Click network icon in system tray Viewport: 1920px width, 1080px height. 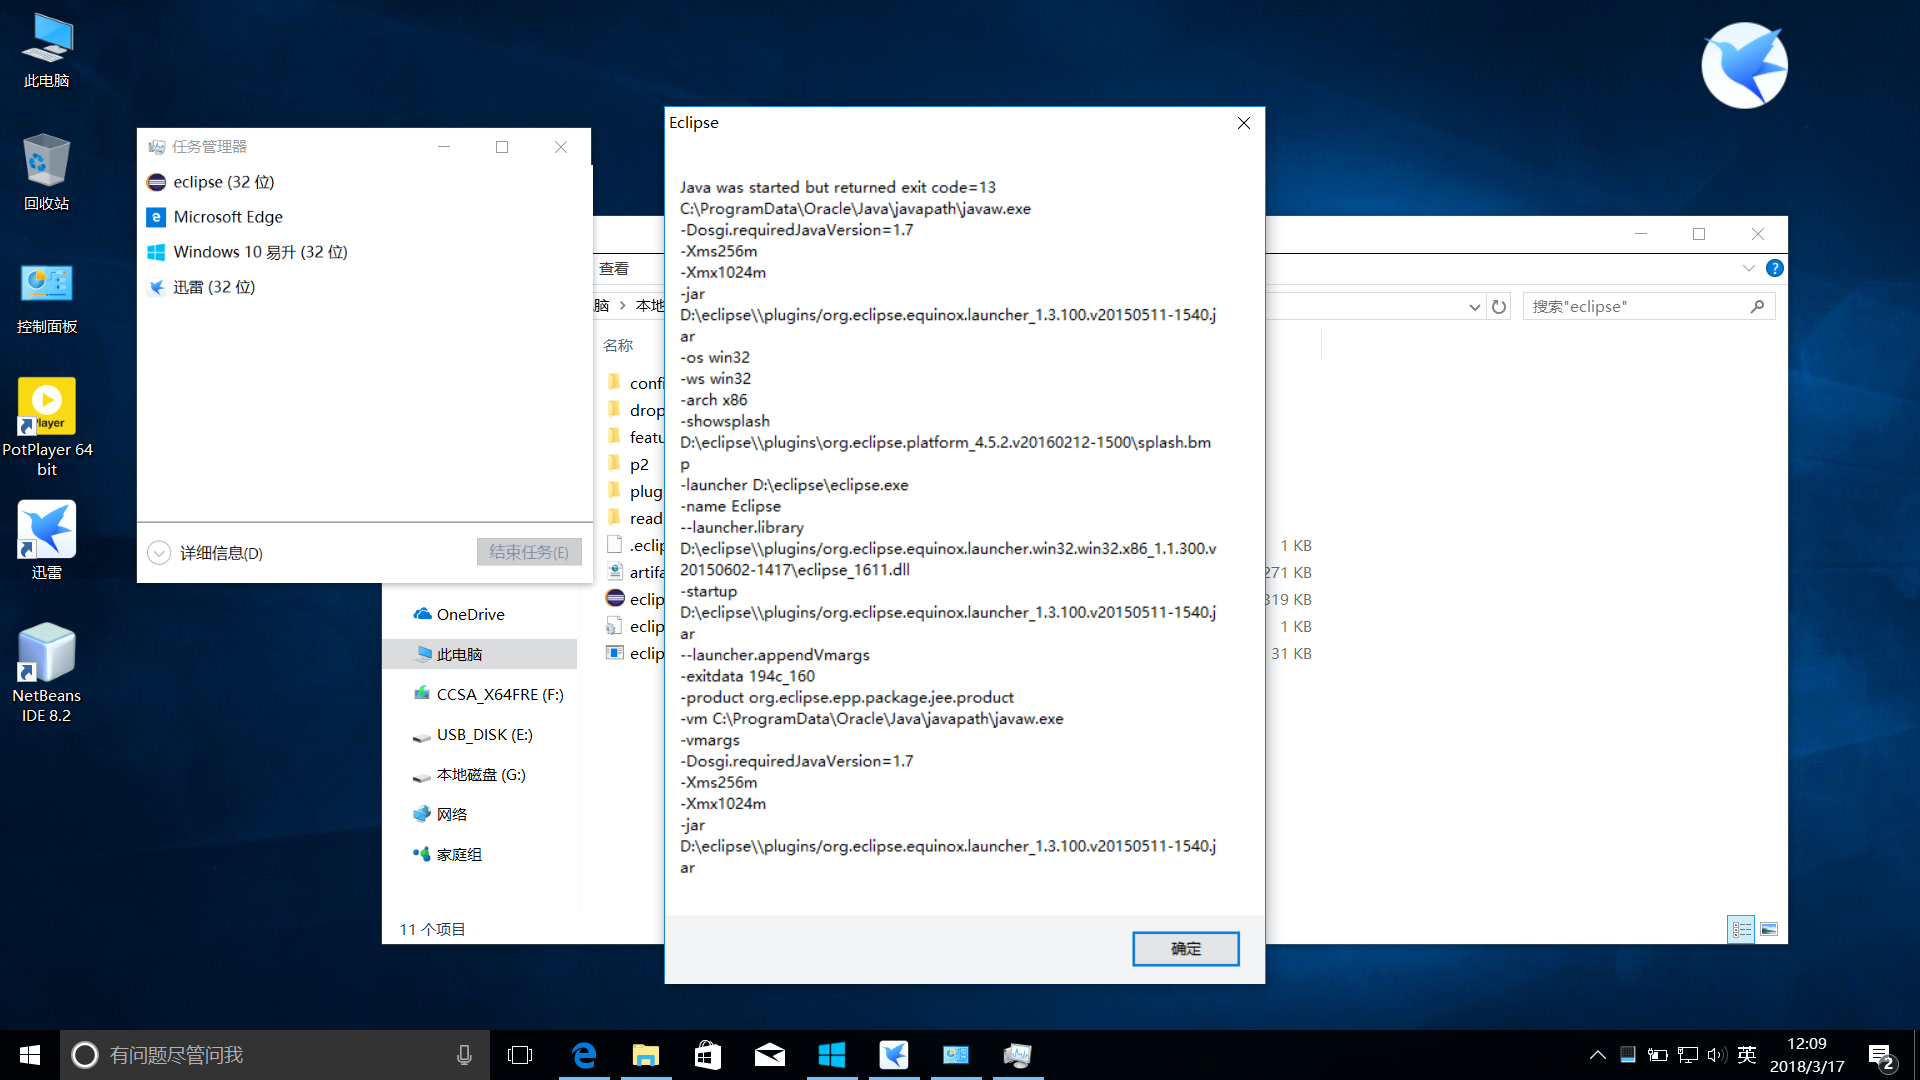[x=1688, y=1055]
